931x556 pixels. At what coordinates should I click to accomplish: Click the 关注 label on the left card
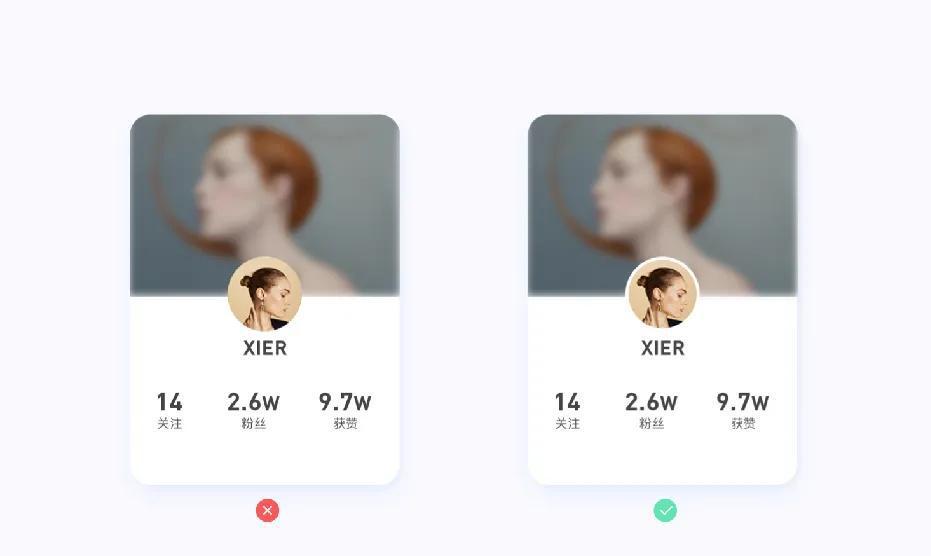pos(169,424)
